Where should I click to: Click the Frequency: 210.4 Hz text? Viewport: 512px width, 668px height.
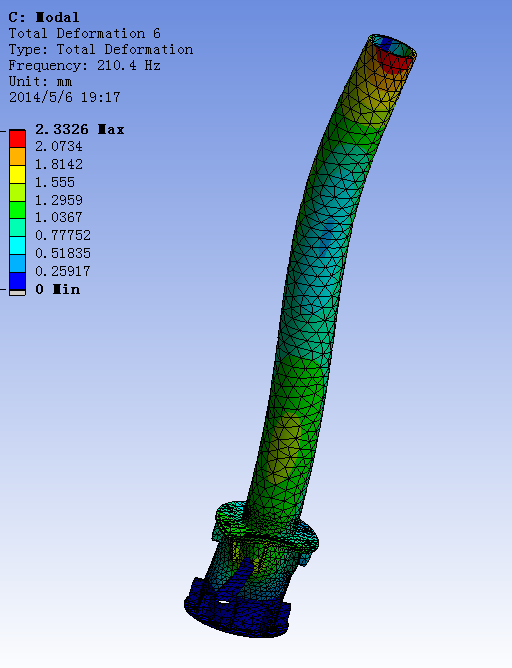tap(85, 66)
